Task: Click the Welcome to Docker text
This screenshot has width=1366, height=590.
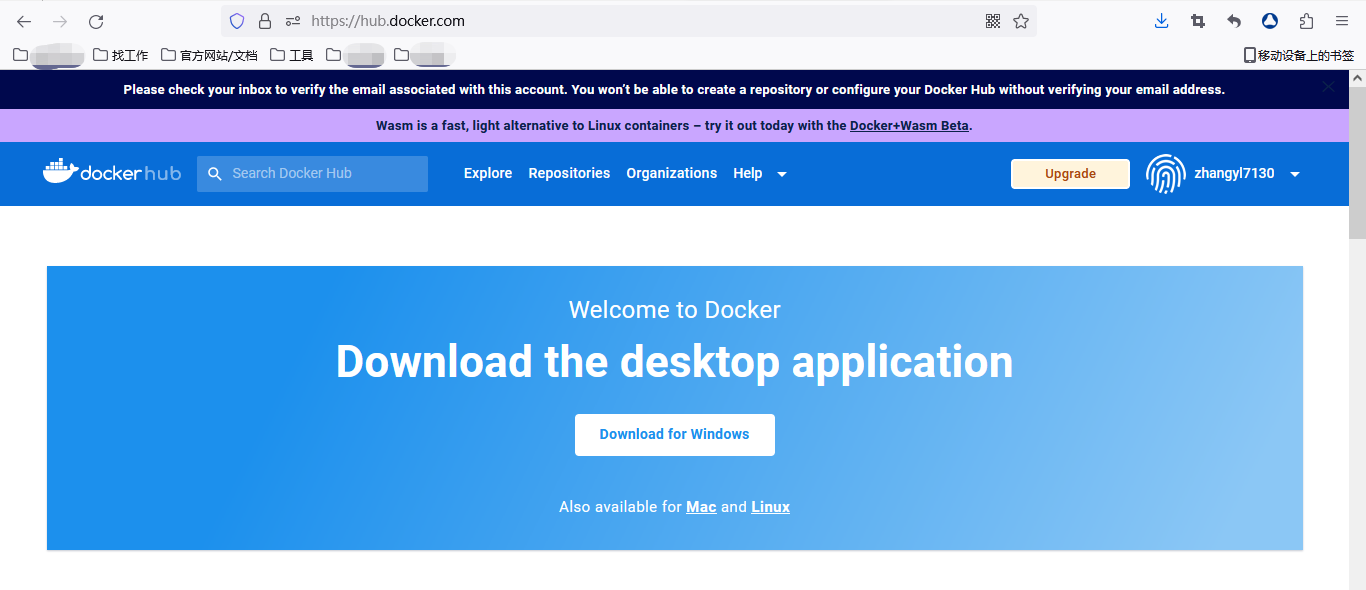Action: pos(675,310)
